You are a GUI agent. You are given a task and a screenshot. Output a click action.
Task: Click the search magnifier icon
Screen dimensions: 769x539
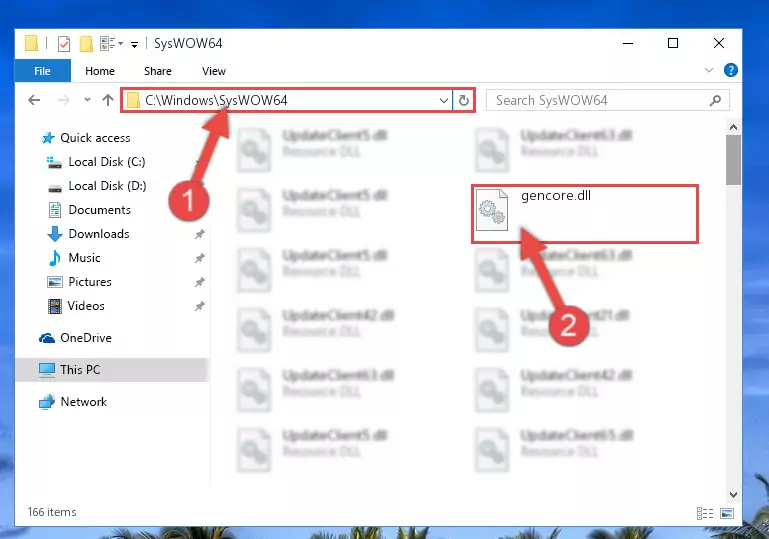(x=715, y=101)
